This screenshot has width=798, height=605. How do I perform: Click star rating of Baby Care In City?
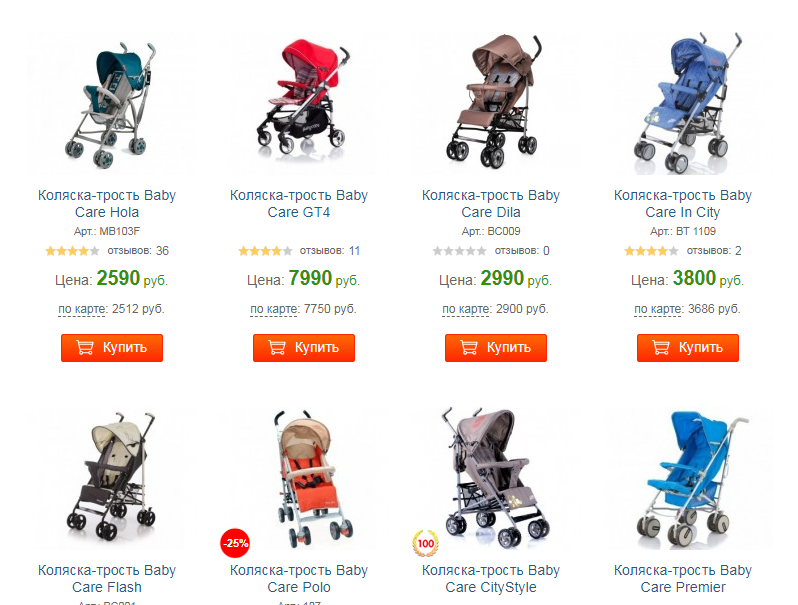click(x=651, y=251)
